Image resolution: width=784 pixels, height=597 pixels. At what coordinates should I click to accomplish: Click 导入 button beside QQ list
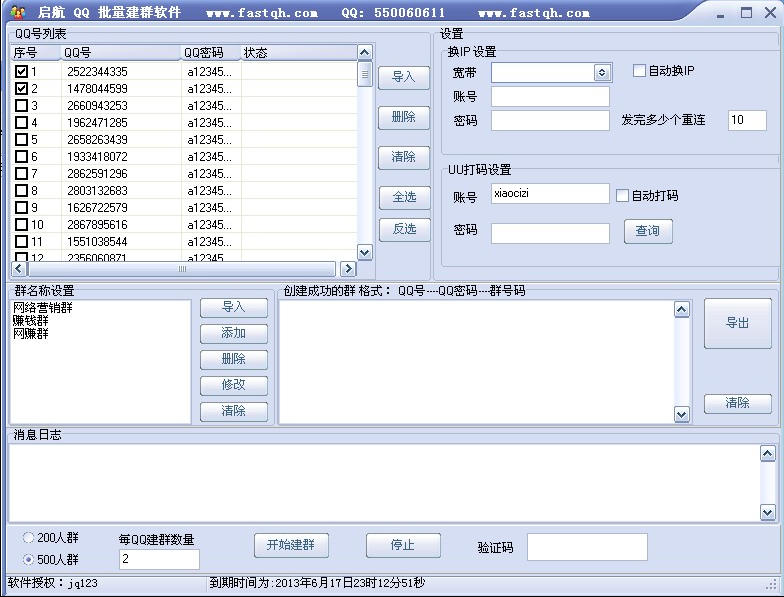click(x=404, y=77)
